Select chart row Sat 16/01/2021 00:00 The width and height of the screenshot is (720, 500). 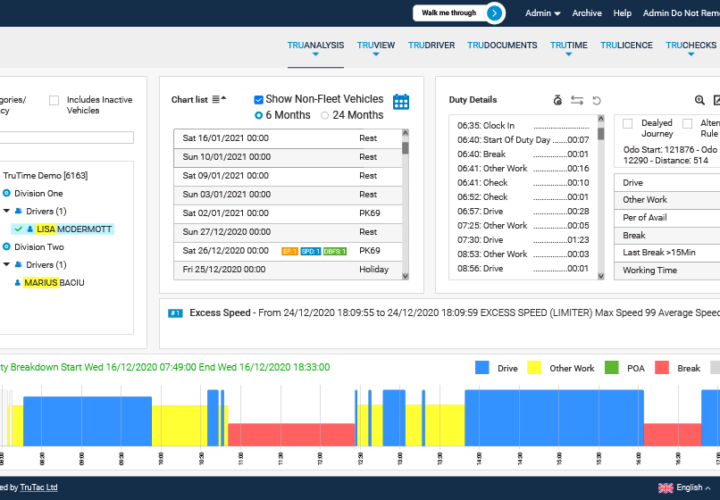tap(288, 139)
